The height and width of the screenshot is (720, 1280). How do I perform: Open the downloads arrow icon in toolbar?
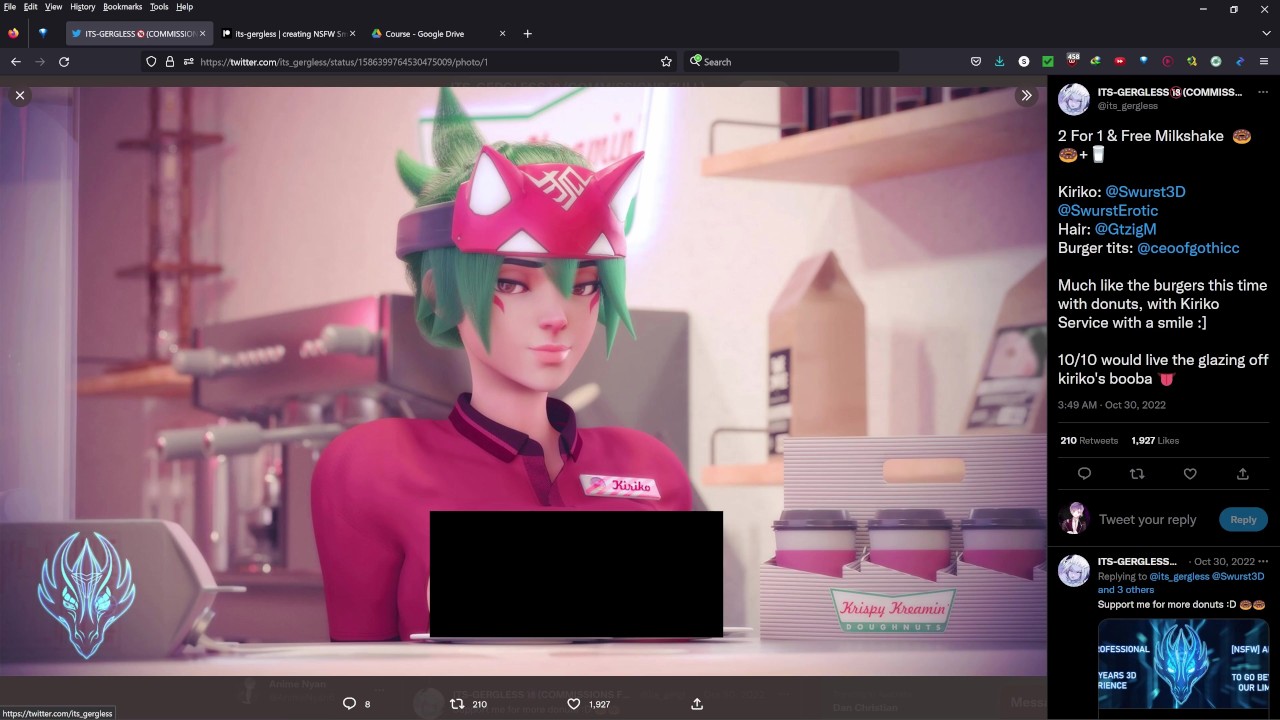point(999,62)
